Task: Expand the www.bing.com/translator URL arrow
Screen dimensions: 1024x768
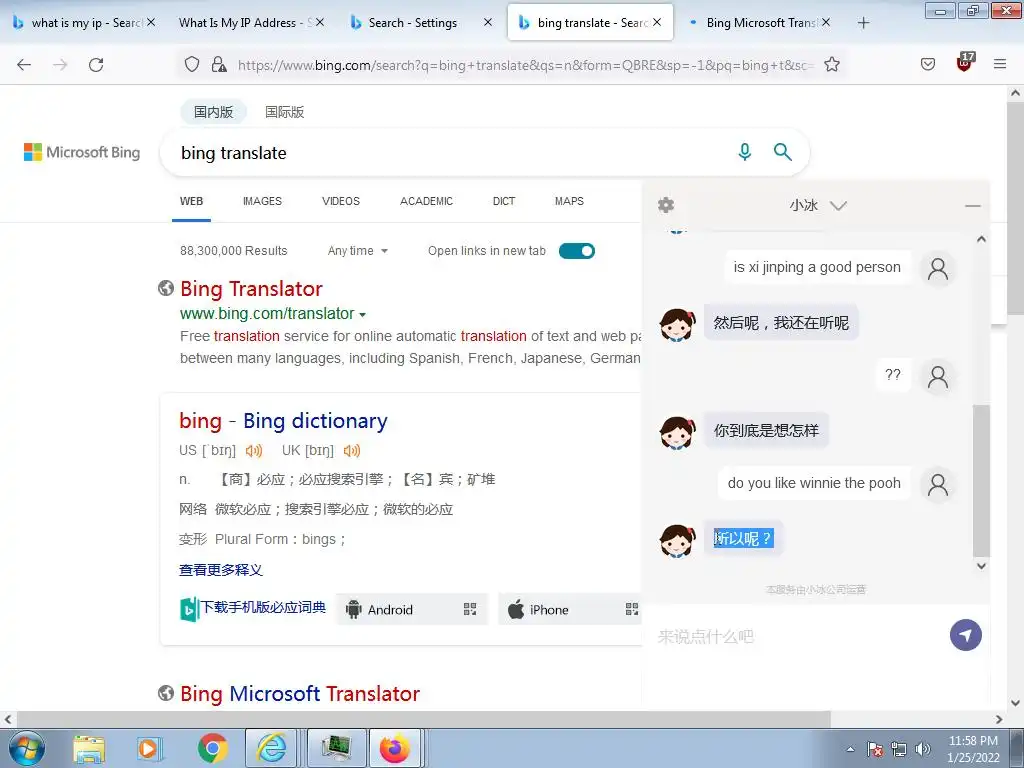Action: (x=362, y=315)
